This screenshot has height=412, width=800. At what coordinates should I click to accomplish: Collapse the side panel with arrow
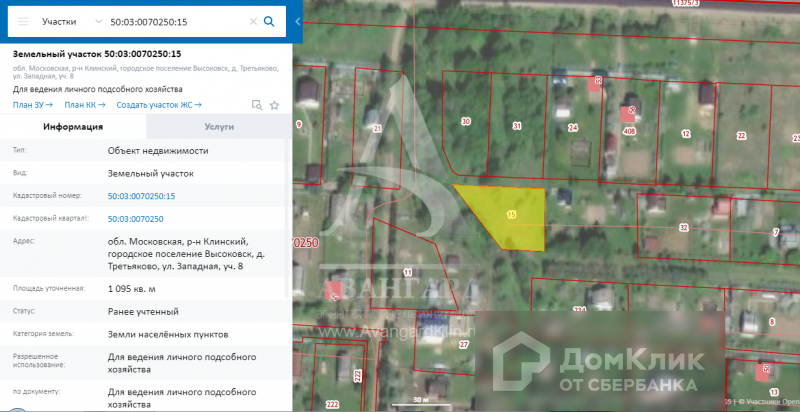pos(297,21)
